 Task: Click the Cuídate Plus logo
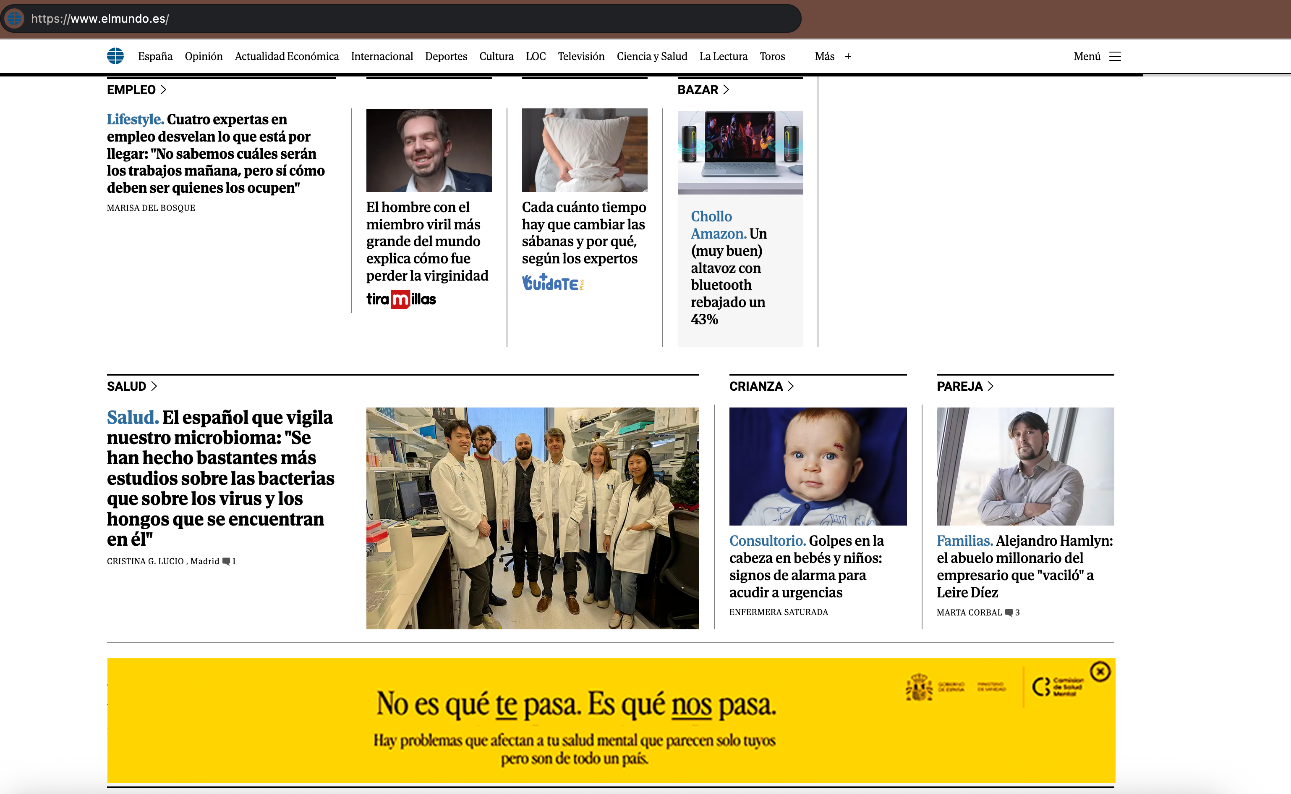(x=552, y=283)
